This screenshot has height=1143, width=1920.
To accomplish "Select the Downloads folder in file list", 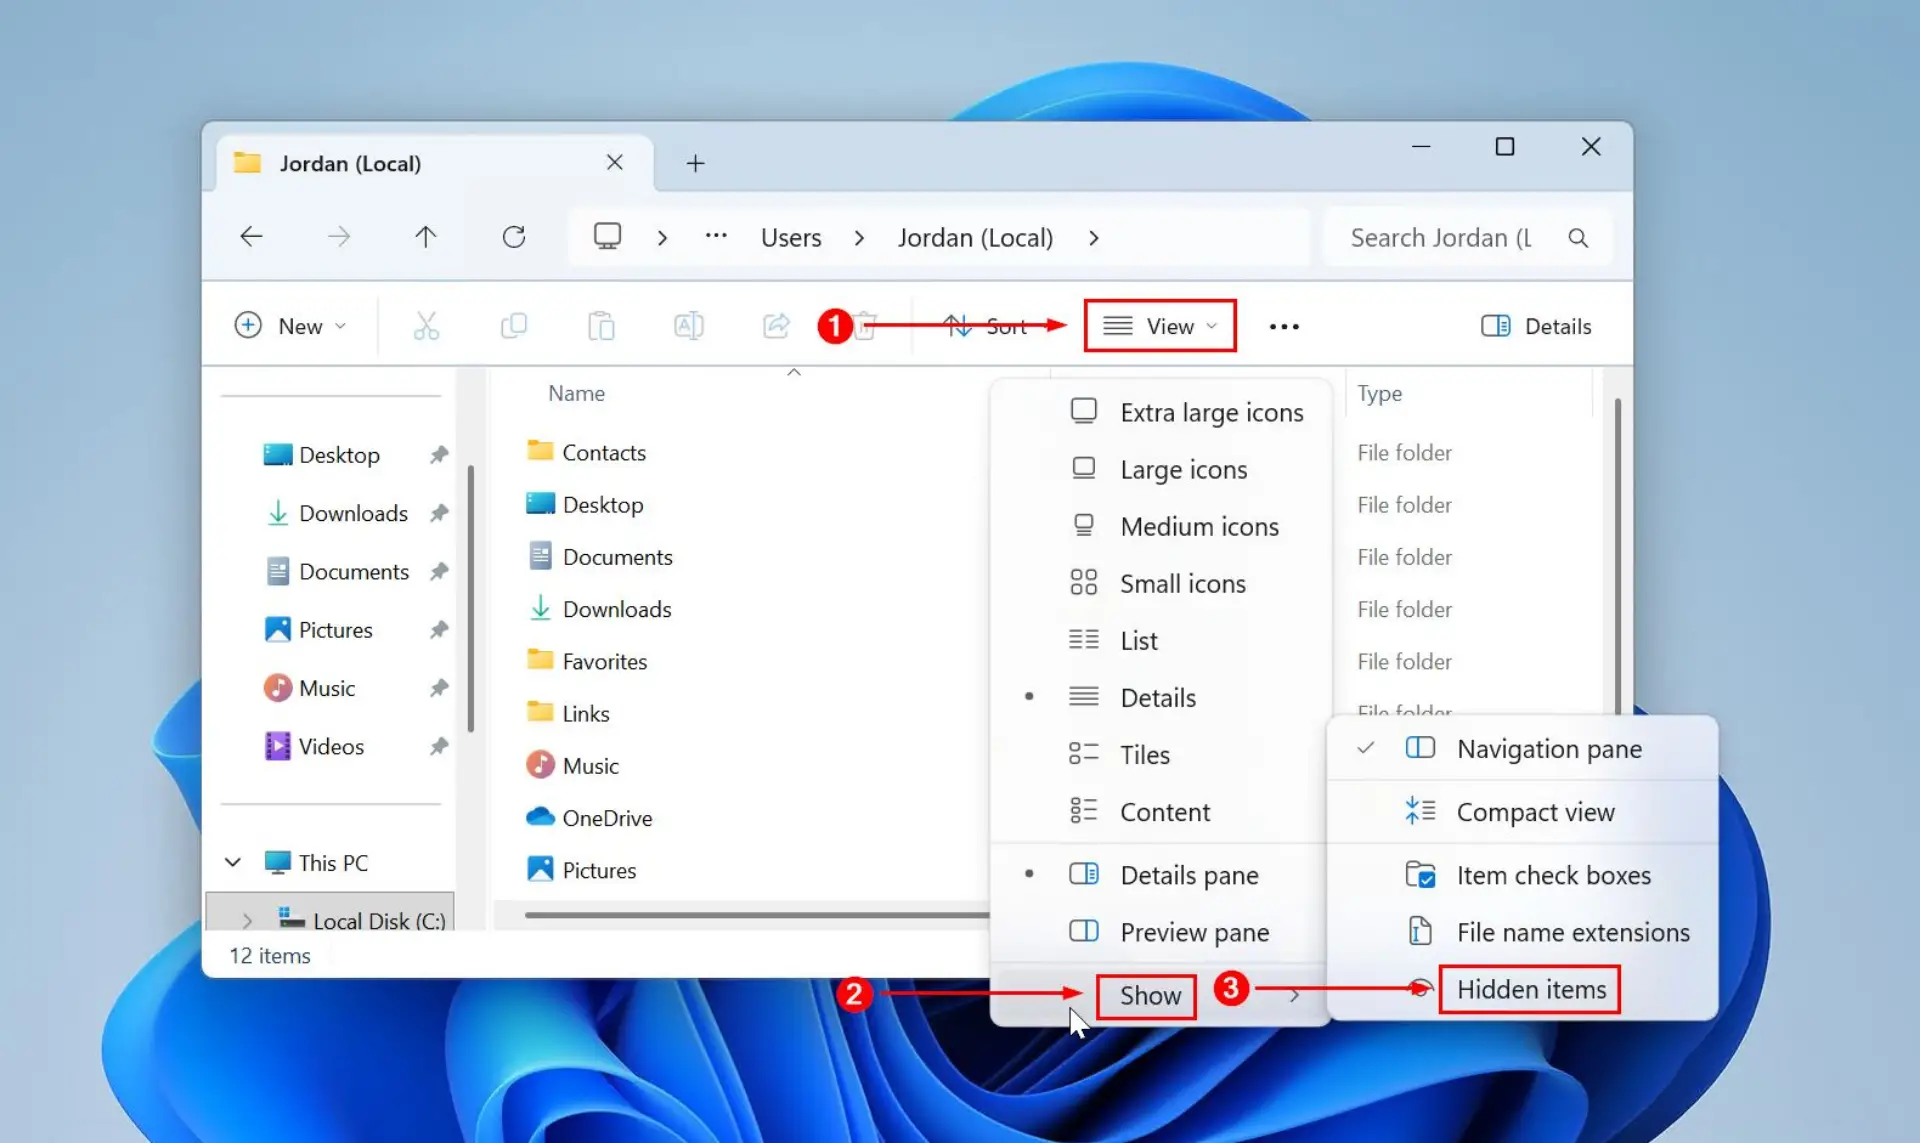I will click(598, 609).
